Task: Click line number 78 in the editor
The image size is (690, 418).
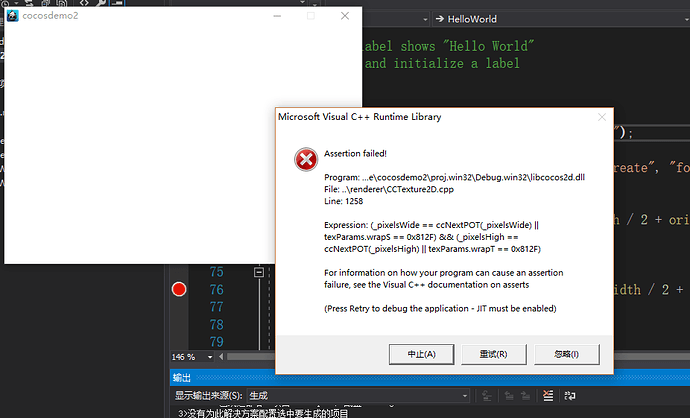Action: 216,325
